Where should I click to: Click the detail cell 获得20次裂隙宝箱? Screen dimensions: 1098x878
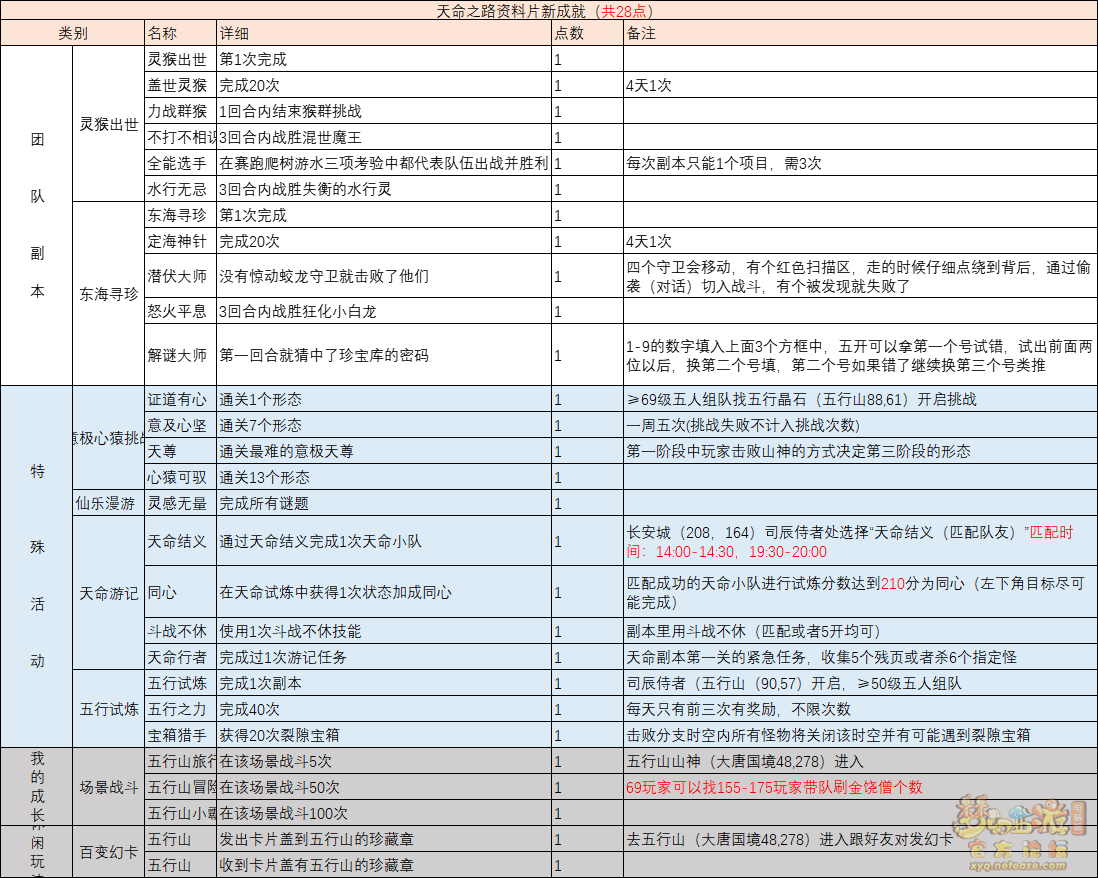pyautogui.click(x=384, y=735)
